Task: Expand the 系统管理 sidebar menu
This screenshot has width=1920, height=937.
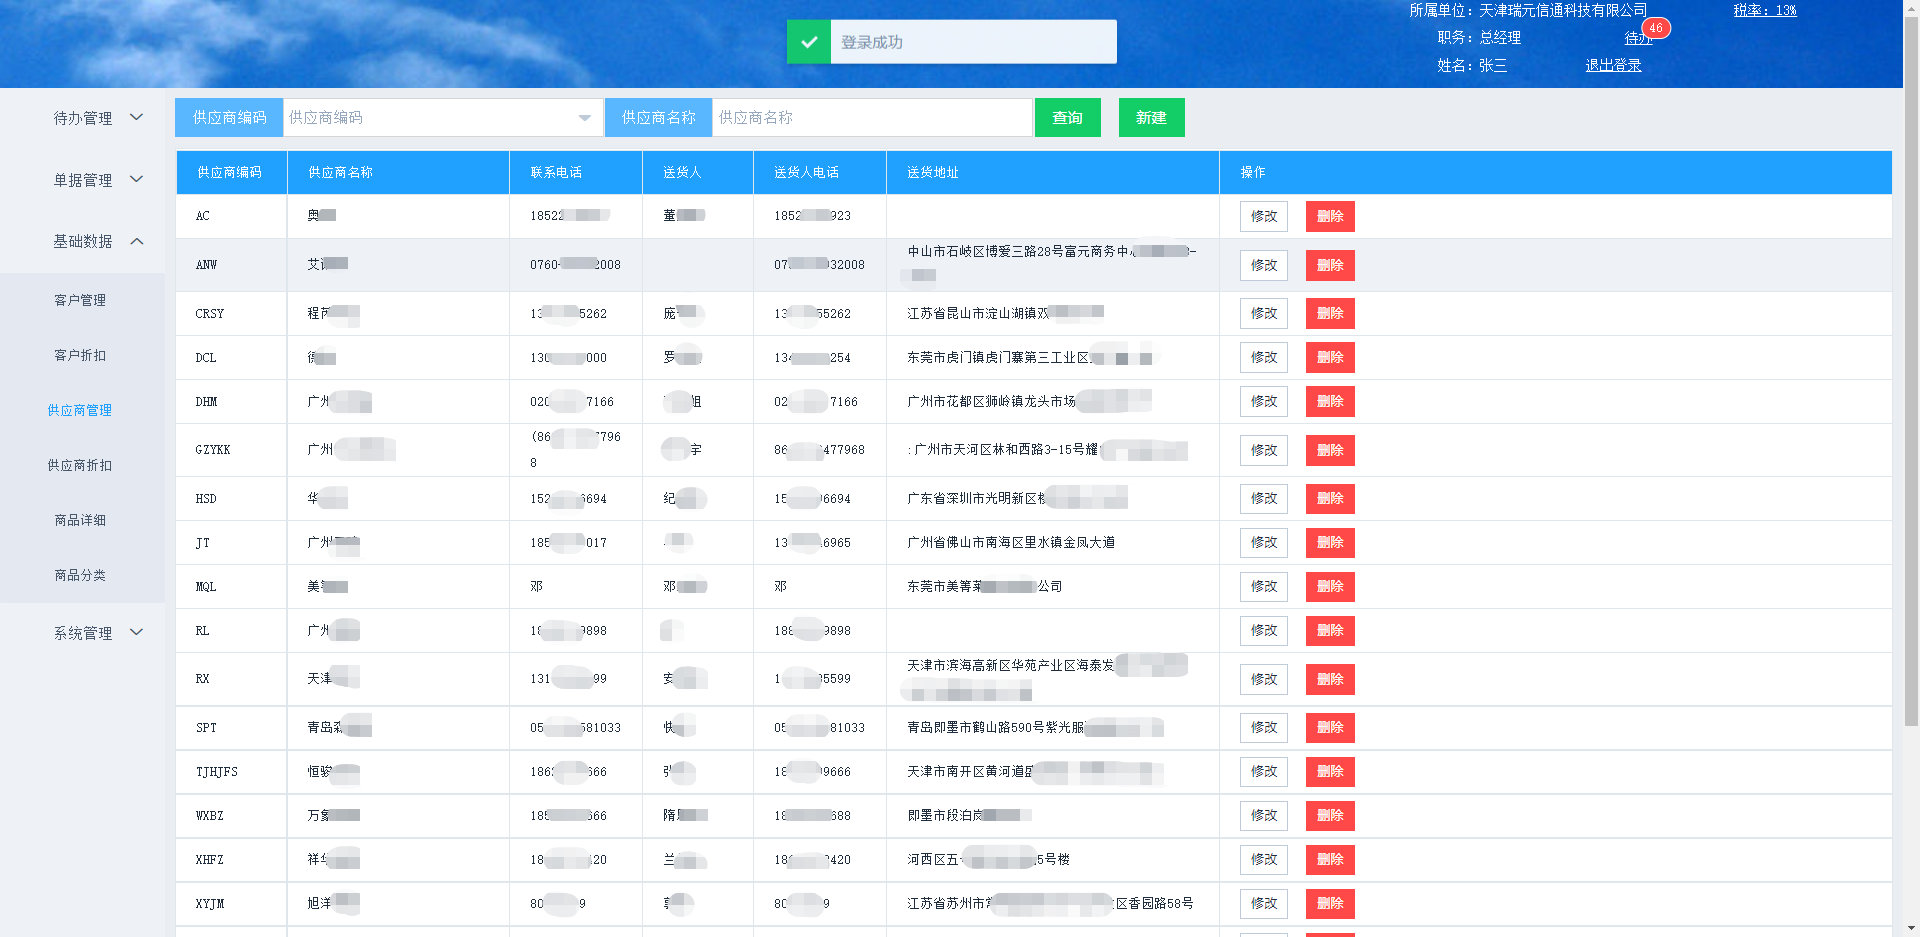Action: click(x=97, y=633)
